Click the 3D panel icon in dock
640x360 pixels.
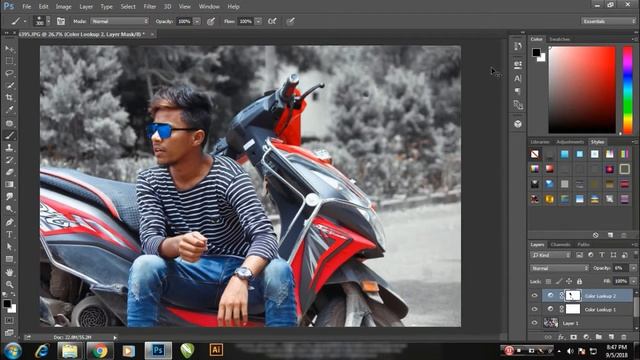coord(518,124)
